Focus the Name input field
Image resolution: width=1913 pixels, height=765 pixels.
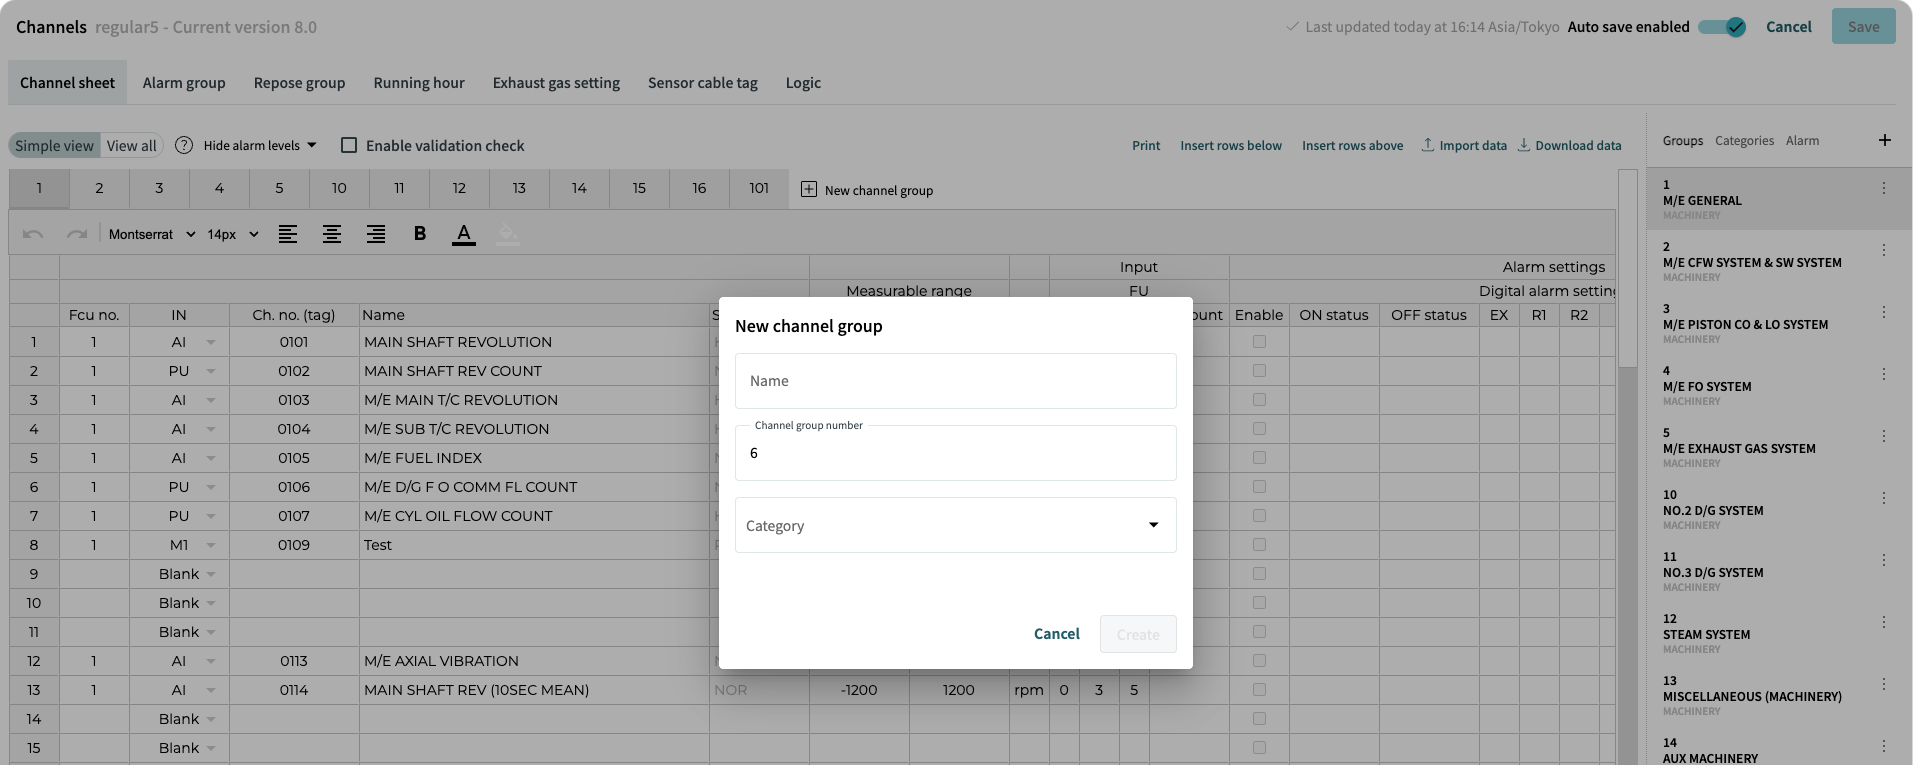click(955, 381)
